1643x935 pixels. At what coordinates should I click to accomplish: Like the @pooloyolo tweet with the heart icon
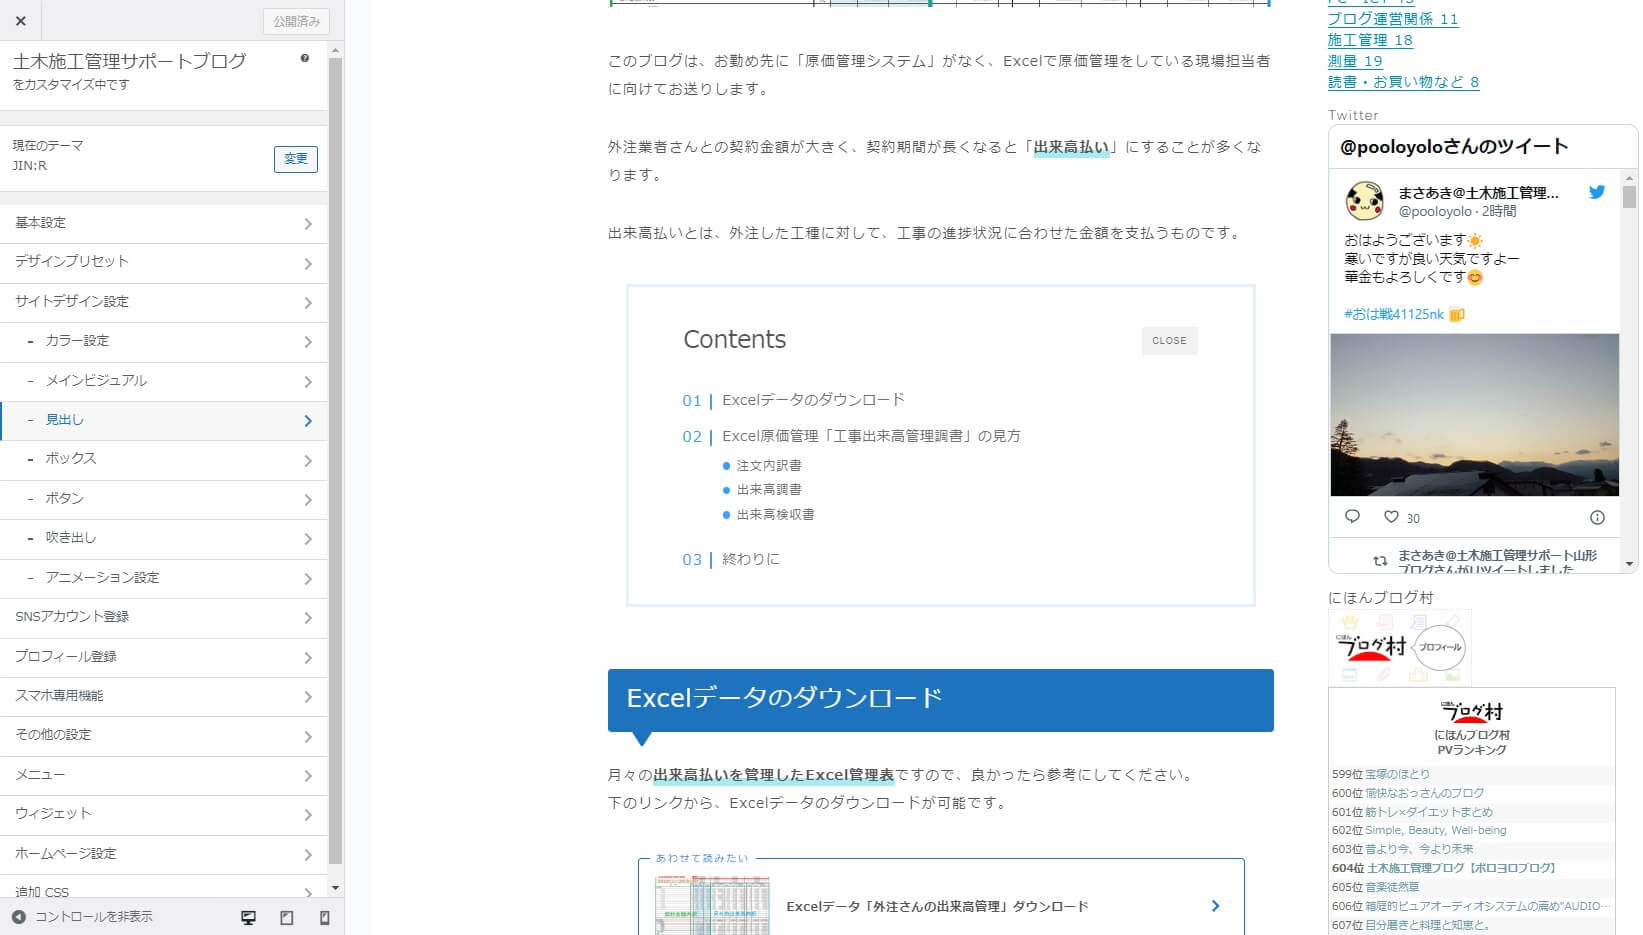(1391, 517)
